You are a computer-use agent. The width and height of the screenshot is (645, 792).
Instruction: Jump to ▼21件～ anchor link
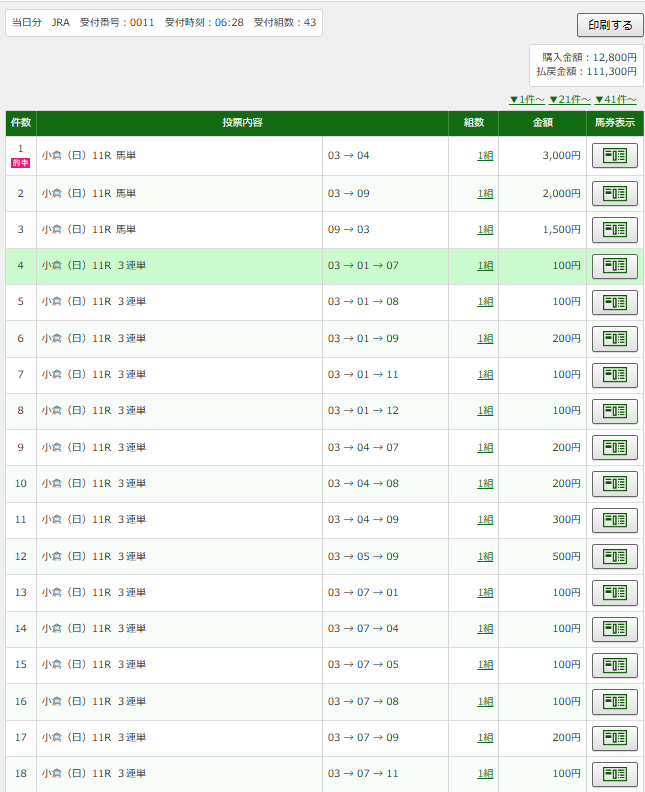[x=569, y=100]
